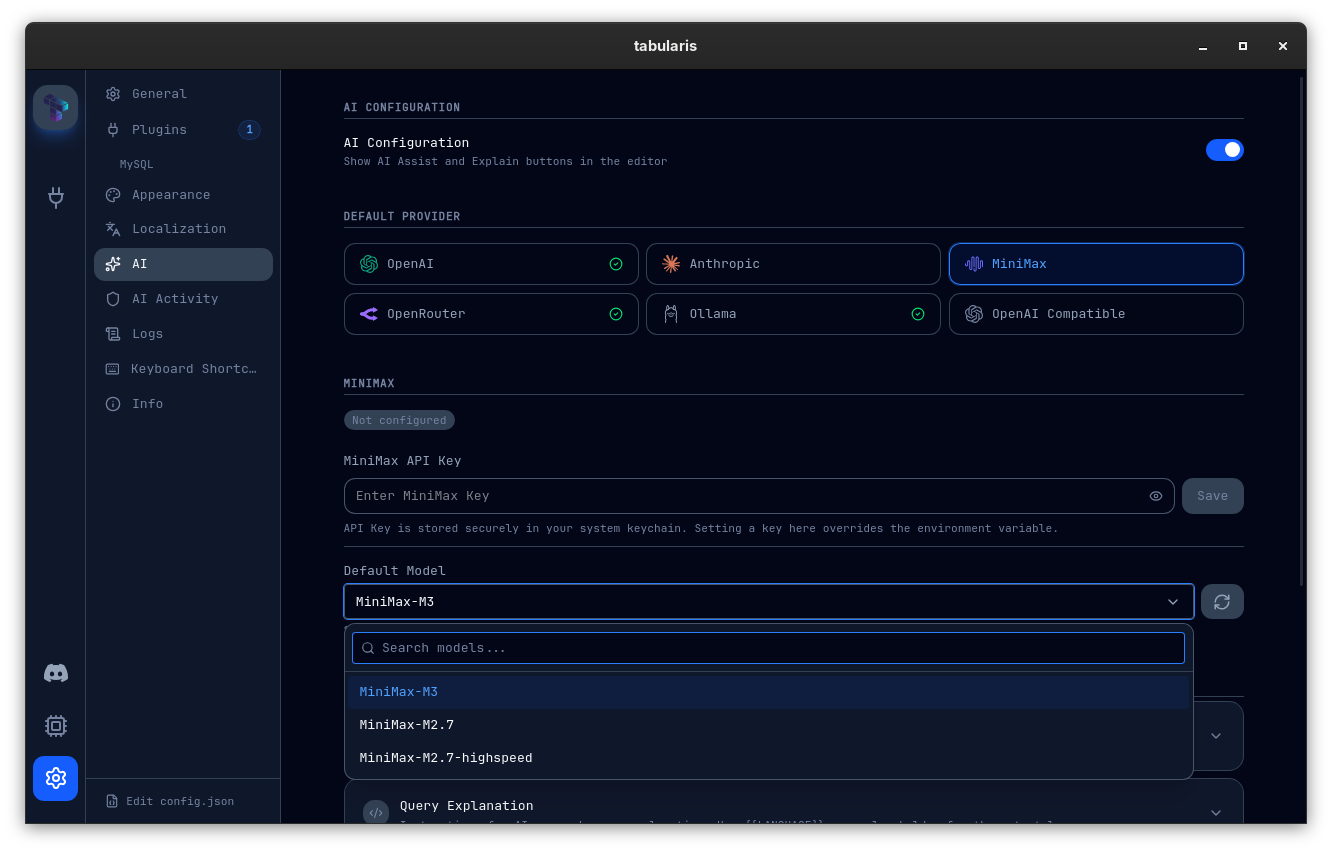Click the Ollama llama icon
Image resolution: width=1332 pixels, height=852 pixels.
click(671, 314)
